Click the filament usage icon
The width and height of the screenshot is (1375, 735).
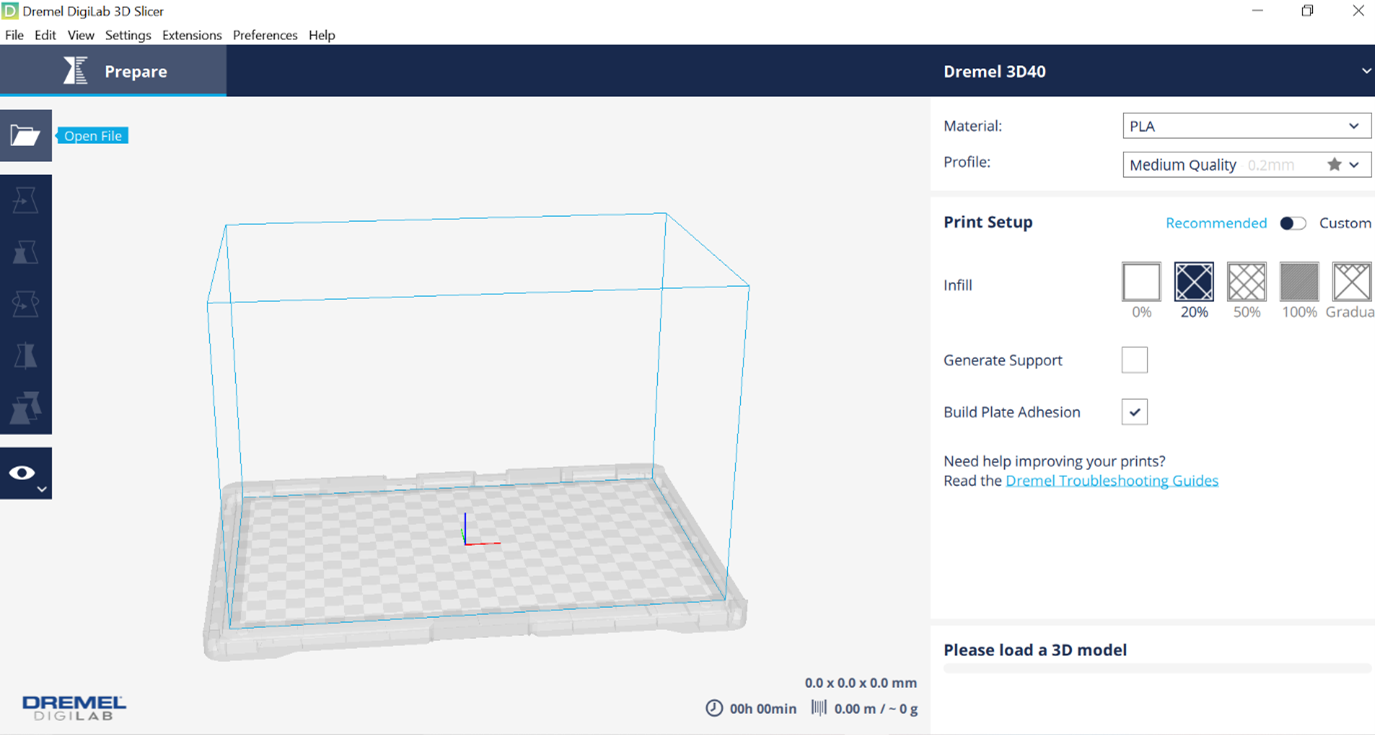819,708
